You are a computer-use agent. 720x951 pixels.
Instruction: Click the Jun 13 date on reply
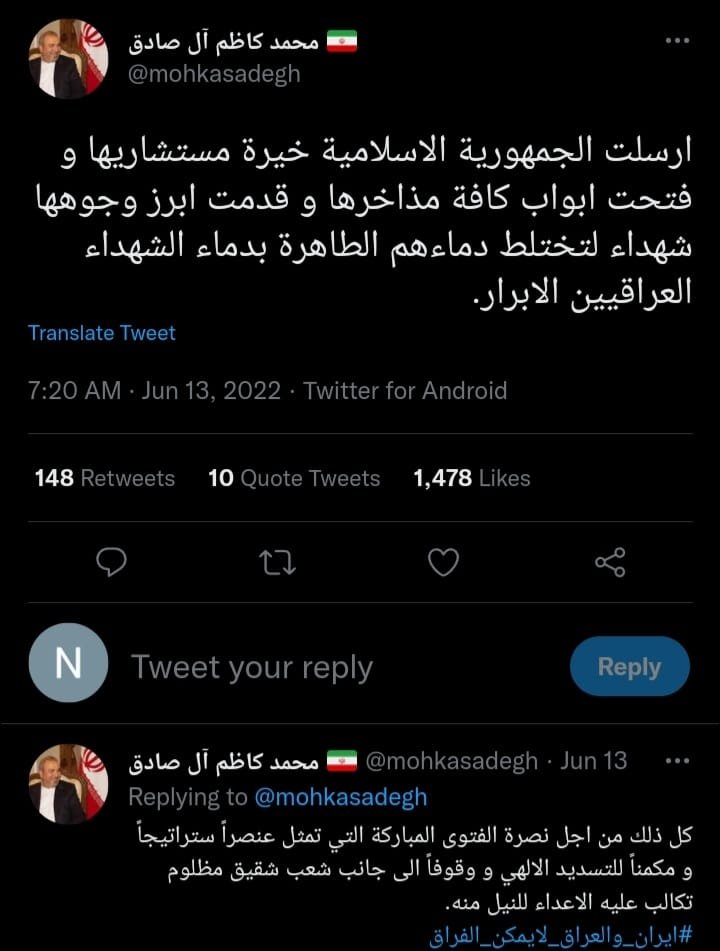593,761
